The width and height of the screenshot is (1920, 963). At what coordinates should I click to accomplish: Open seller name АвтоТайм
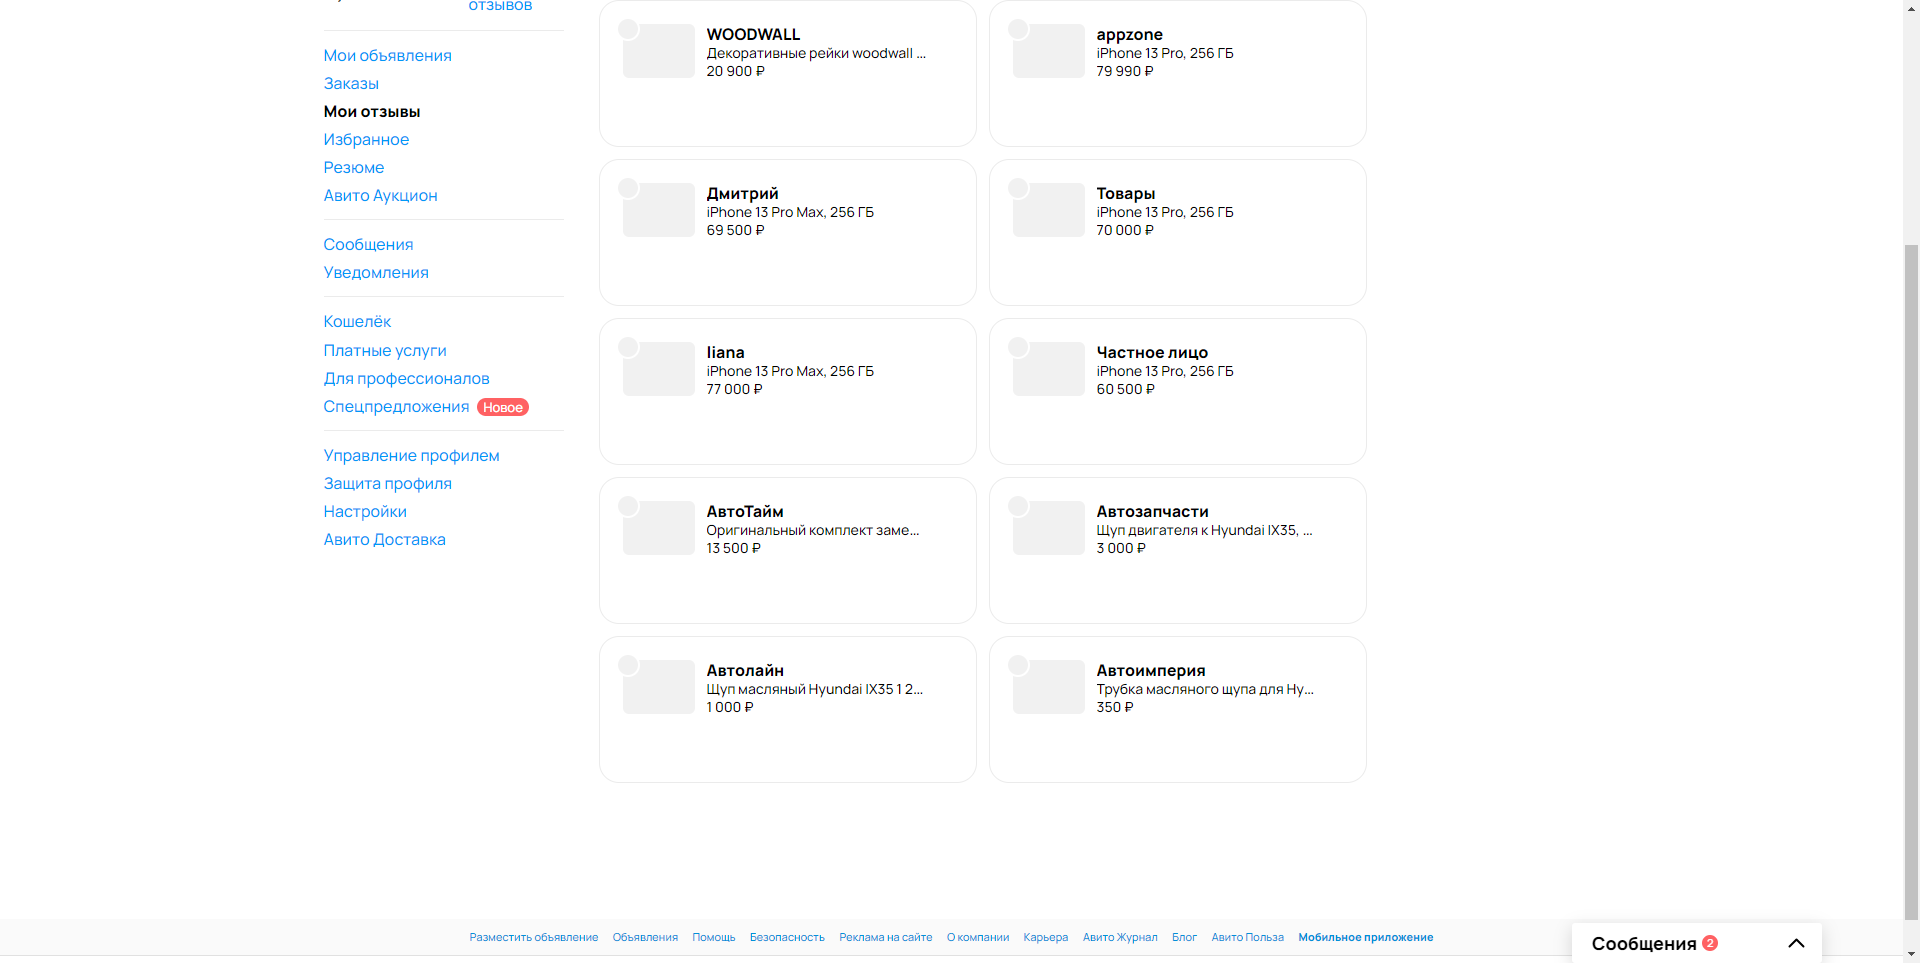pos(745,511)
